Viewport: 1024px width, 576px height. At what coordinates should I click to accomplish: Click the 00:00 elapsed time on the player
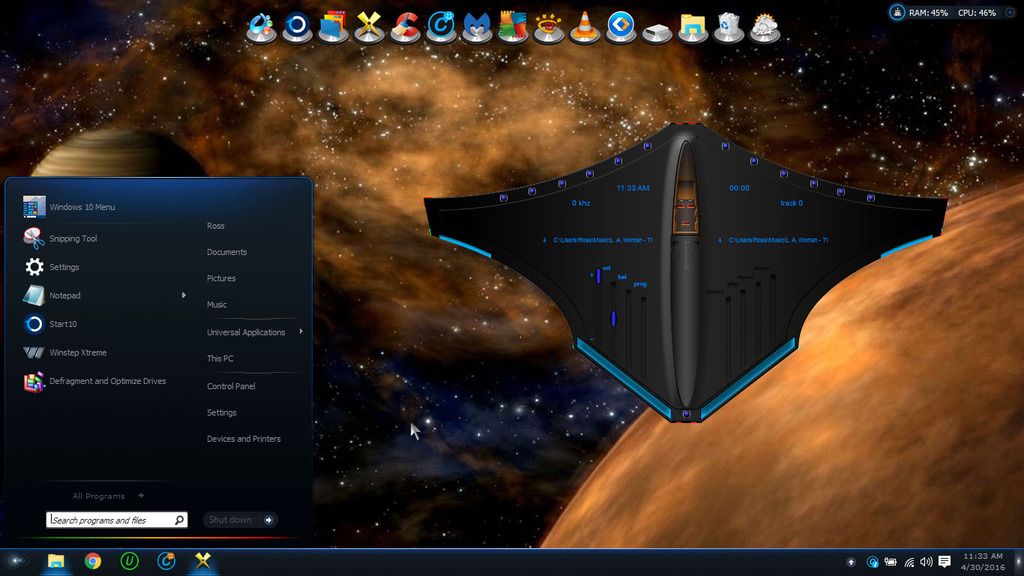[x=739, y=188]
